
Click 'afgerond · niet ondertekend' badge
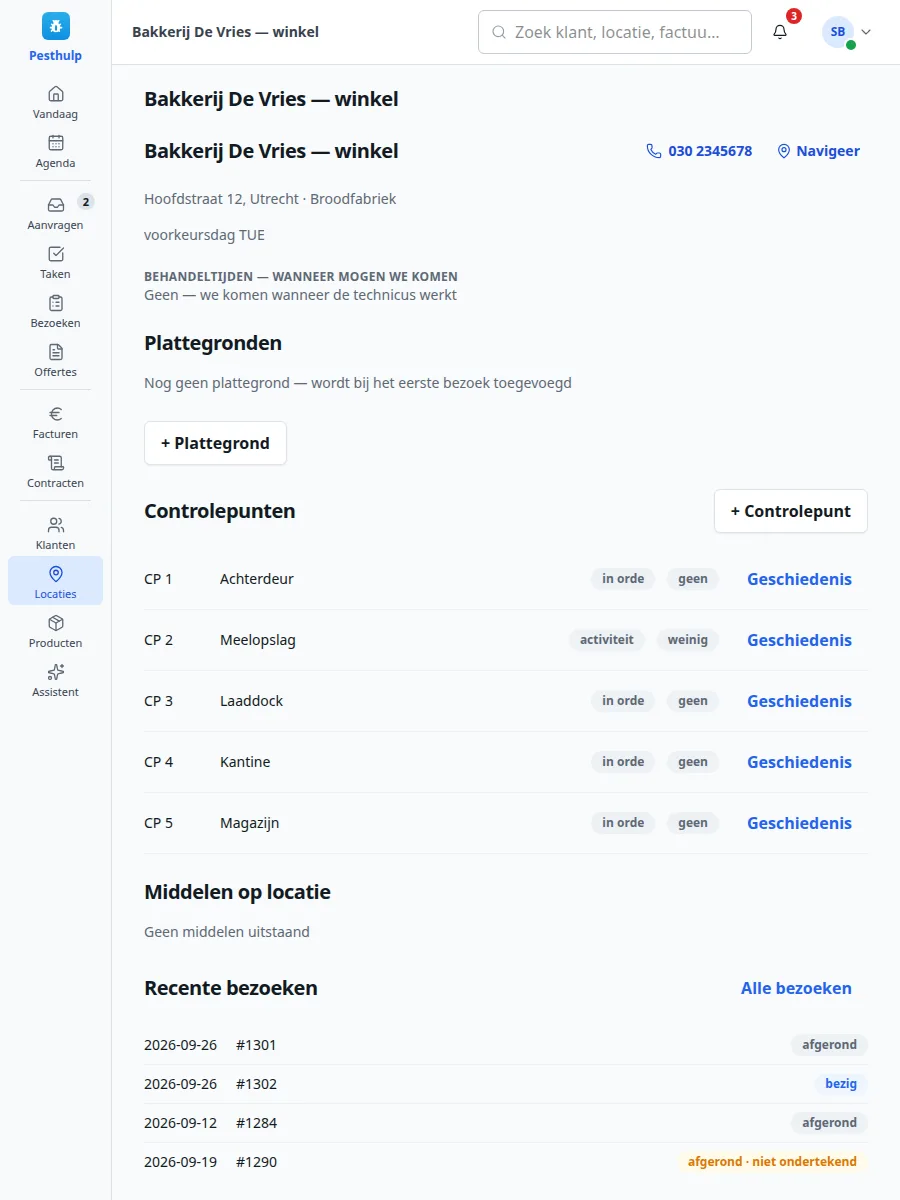pyautogui.click(x=772, y=1162)
